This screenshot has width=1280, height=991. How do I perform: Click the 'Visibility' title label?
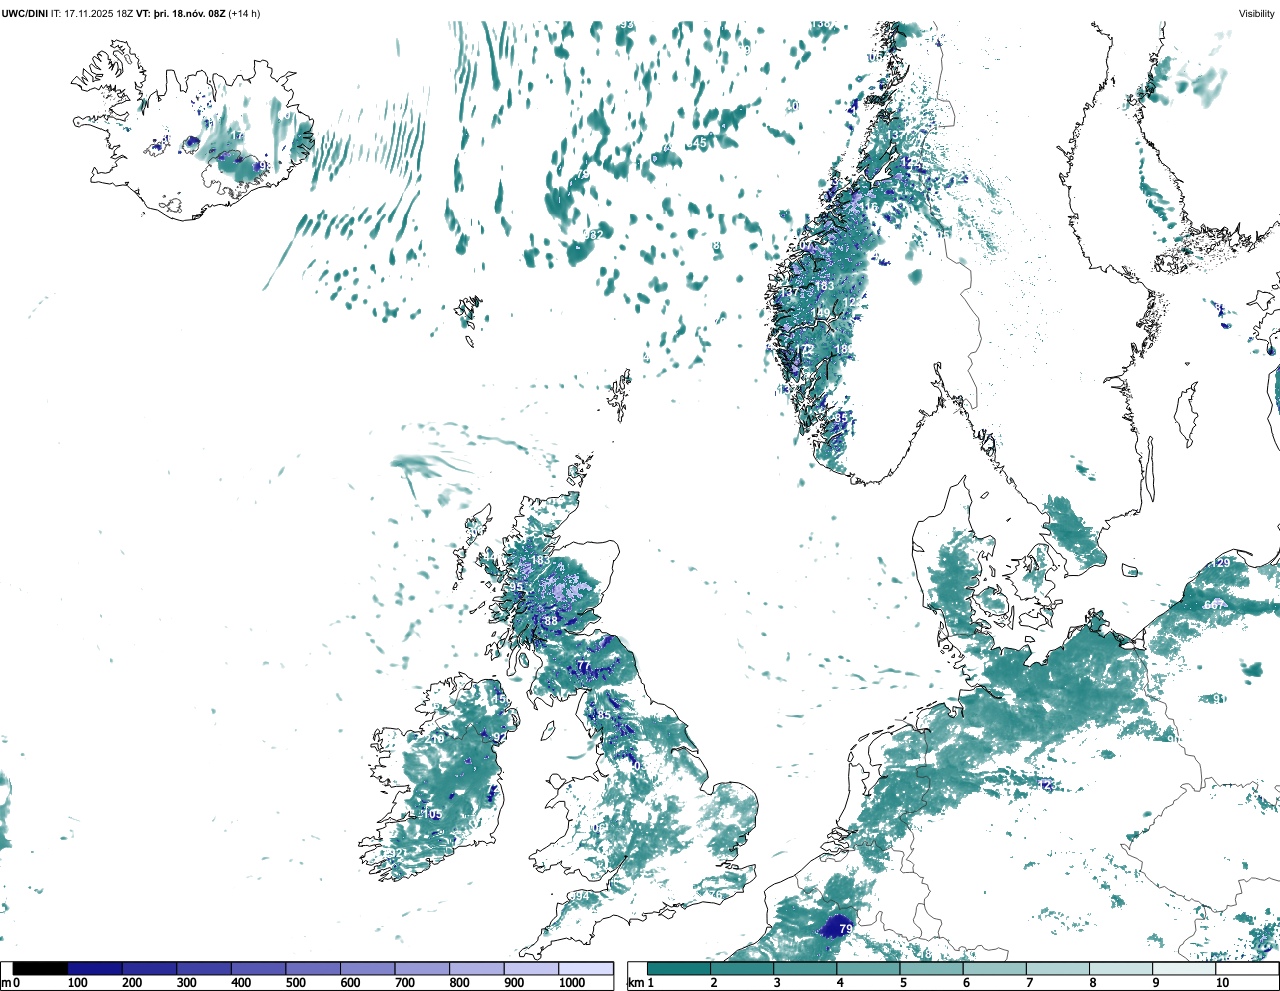1257,13
